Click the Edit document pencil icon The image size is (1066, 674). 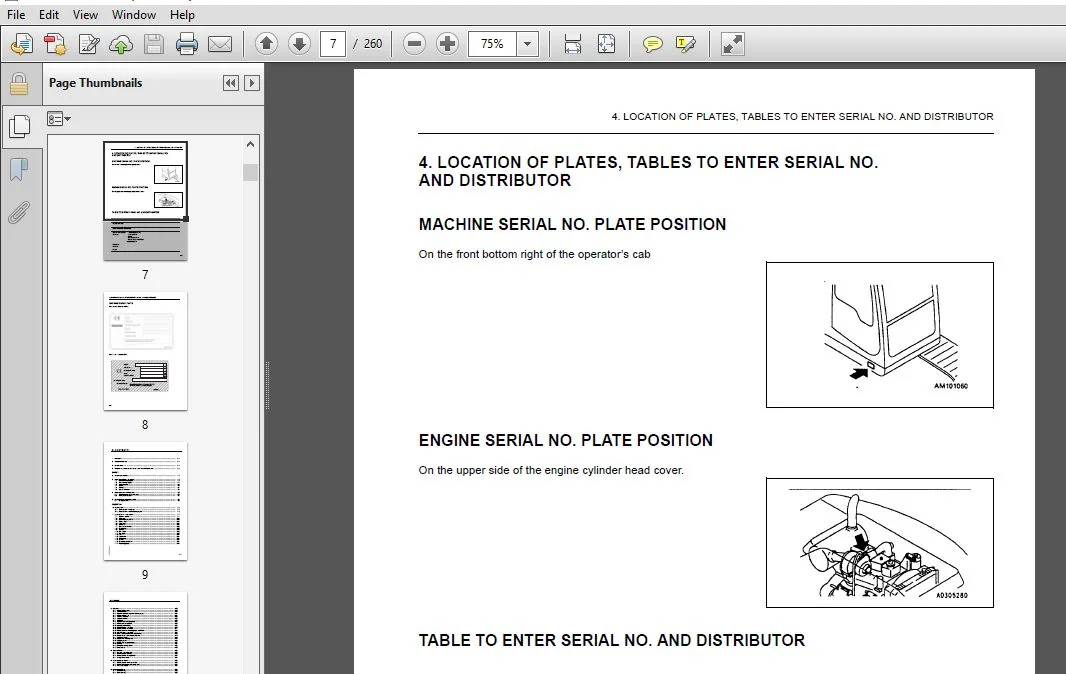click(x=88, y=44)
